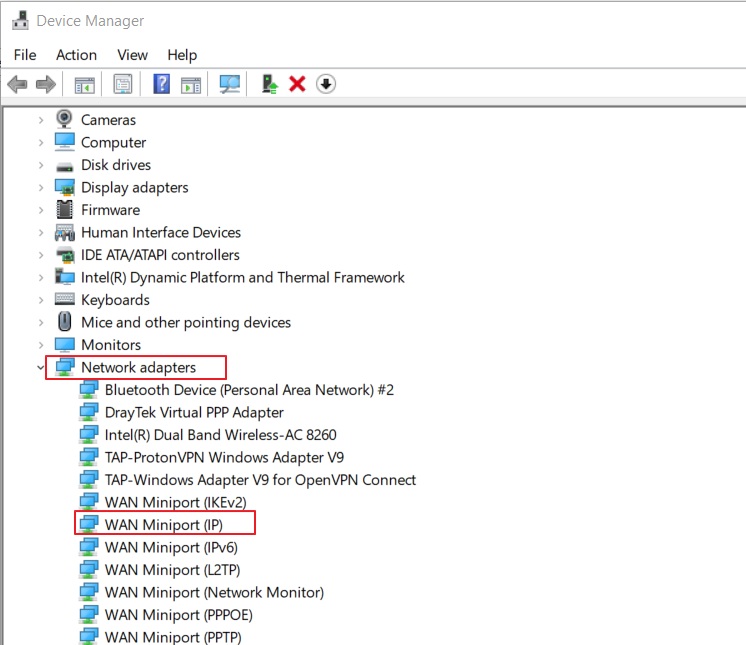Image resolution: width=746 pixels, height=645 pixels.
Task: Click the down-arrow Disable device icon
Action: point(325,84)
